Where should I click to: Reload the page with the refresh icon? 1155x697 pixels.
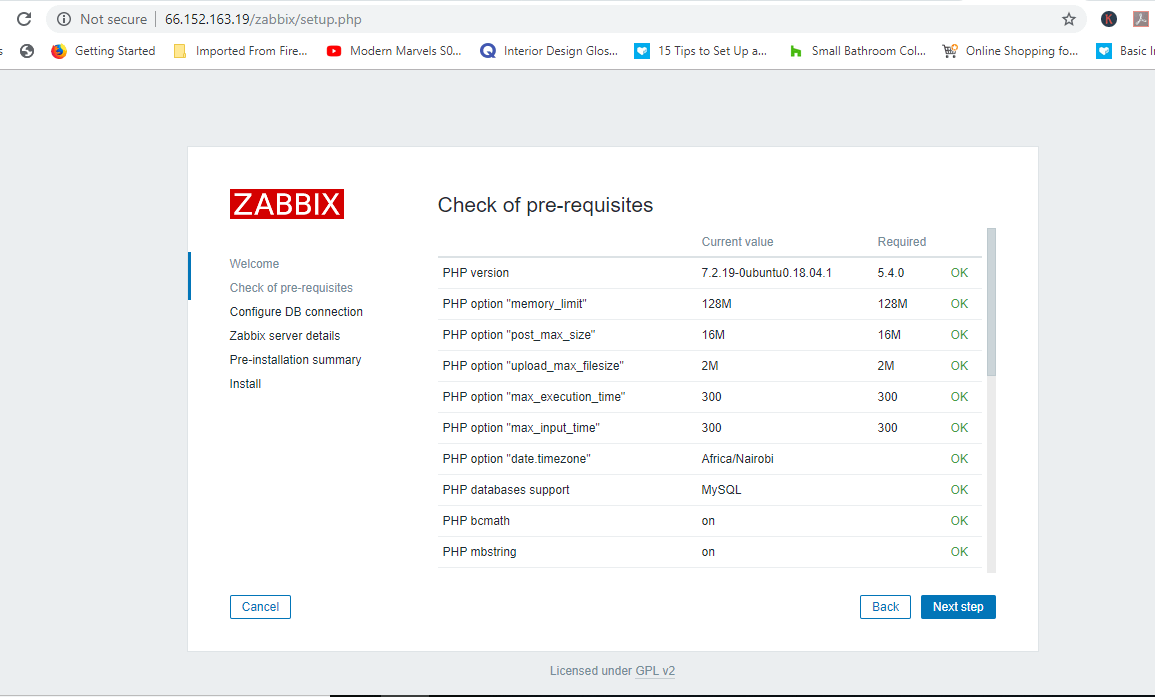point(24,19)
